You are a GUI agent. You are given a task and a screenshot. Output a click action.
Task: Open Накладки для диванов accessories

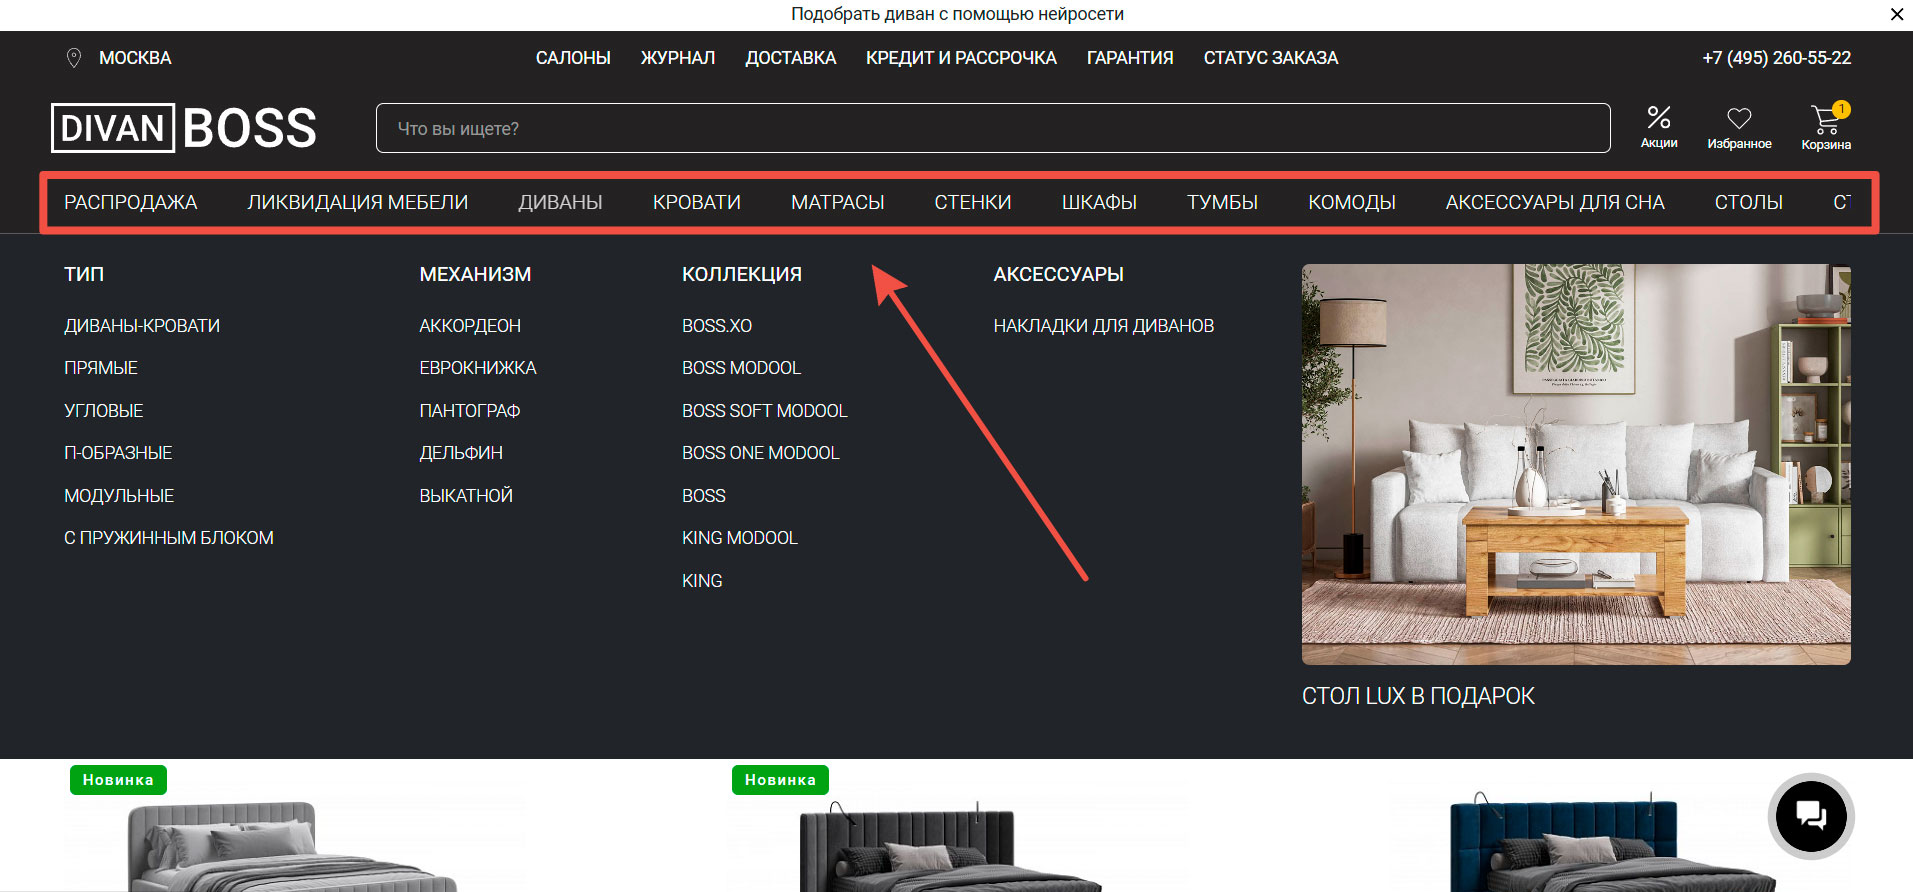[x=1104, y=326]
